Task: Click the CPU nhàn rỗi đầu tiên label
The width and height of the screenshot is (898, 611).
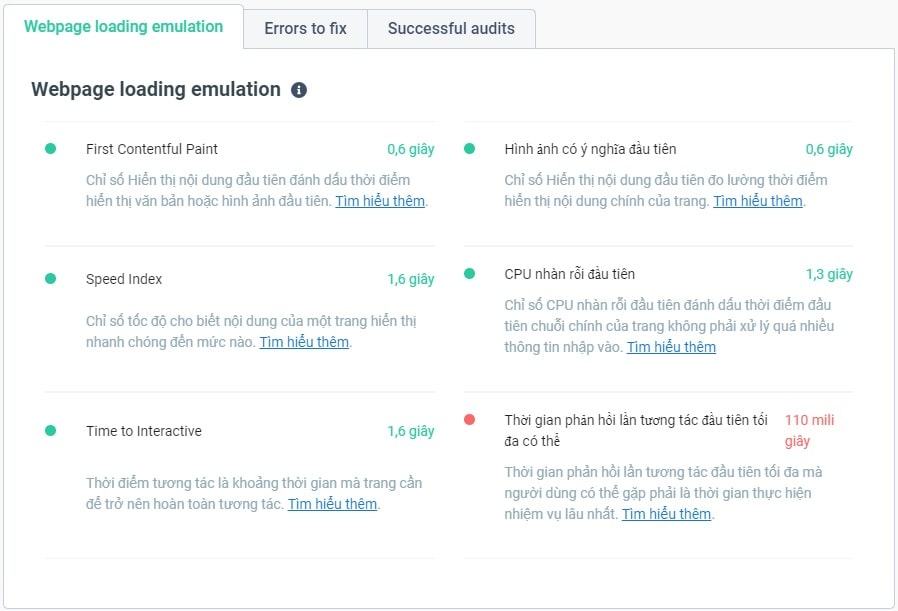Action: (x=569, y=274)
